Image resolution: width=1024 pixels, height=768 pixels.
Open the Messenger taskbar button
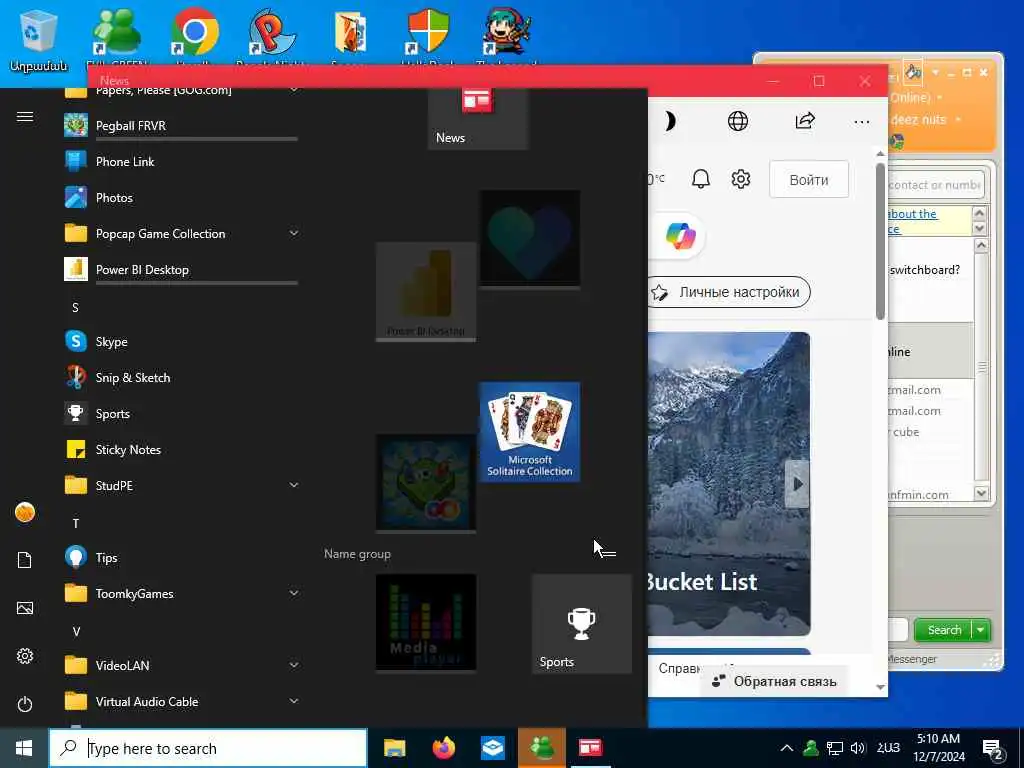(x=541, y=748)
